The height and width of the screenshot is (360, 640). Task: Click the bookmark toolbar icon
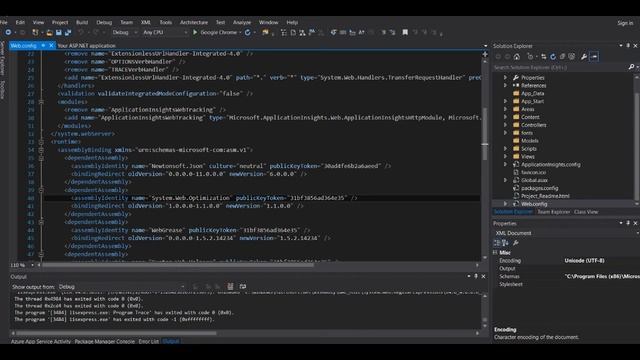pyautogui.click(x=405, y=32)
